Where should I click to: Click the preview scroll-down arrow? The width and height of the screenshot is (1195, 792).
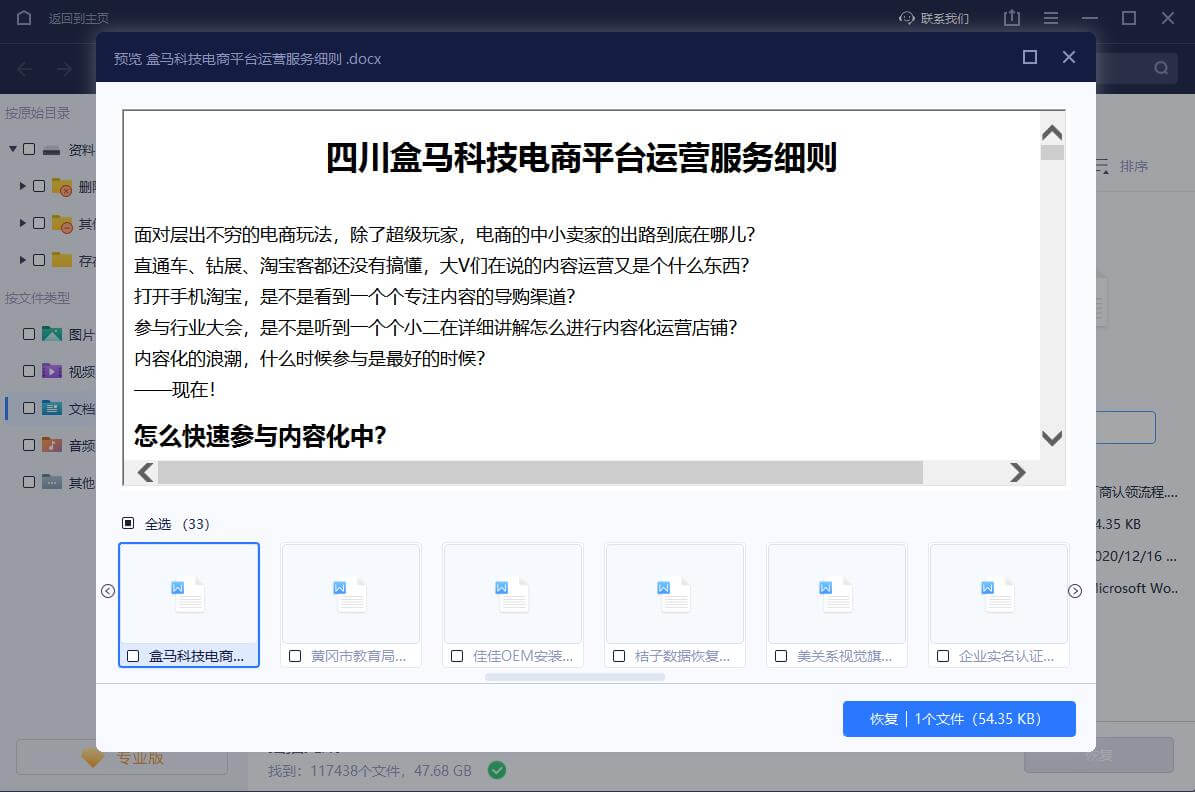(x=1052, y=438)
